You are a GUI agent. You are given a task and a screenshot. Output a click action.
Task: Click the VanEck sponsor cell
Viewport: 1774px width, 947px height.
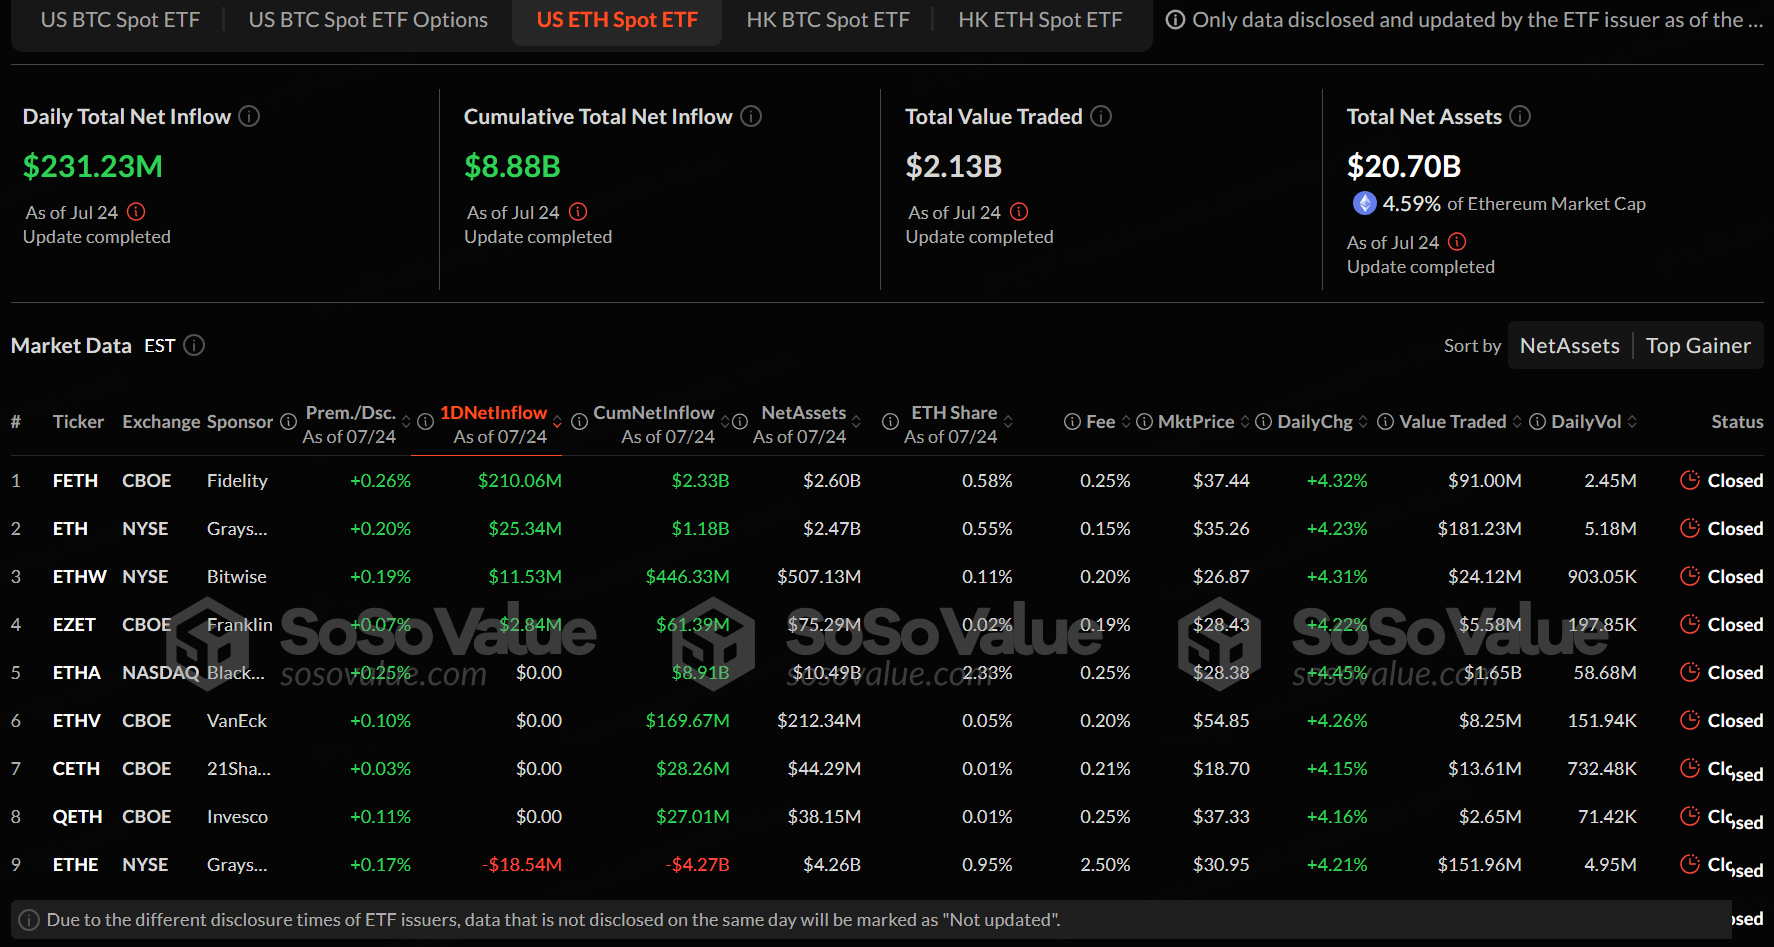[x=237, y=721]
